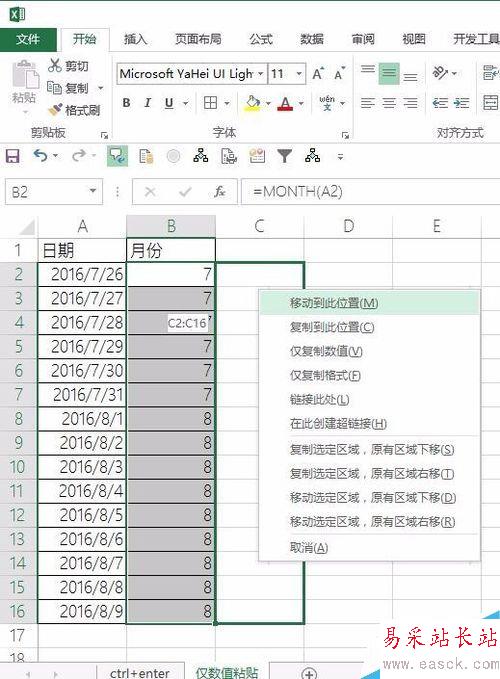Screen dimensions: 500x679
Task: Click the borders grid icon
Action: [210, 103]
